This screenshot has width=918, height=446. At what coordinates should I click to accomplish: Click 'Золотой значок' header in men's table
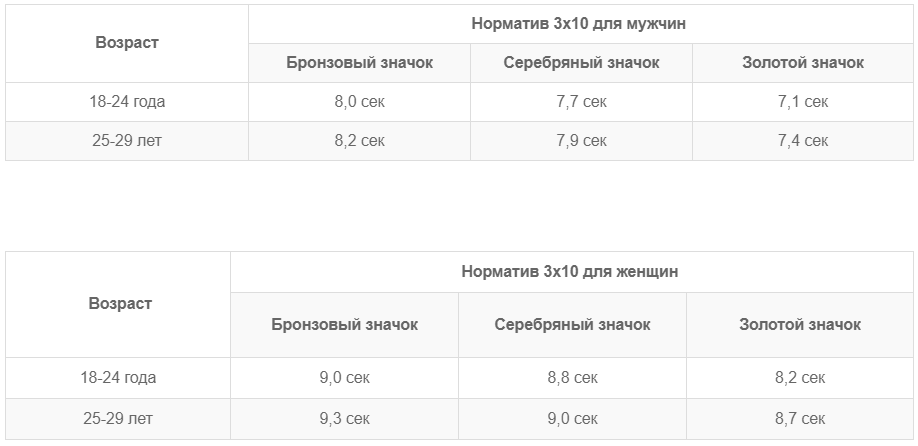click(803, 63)
